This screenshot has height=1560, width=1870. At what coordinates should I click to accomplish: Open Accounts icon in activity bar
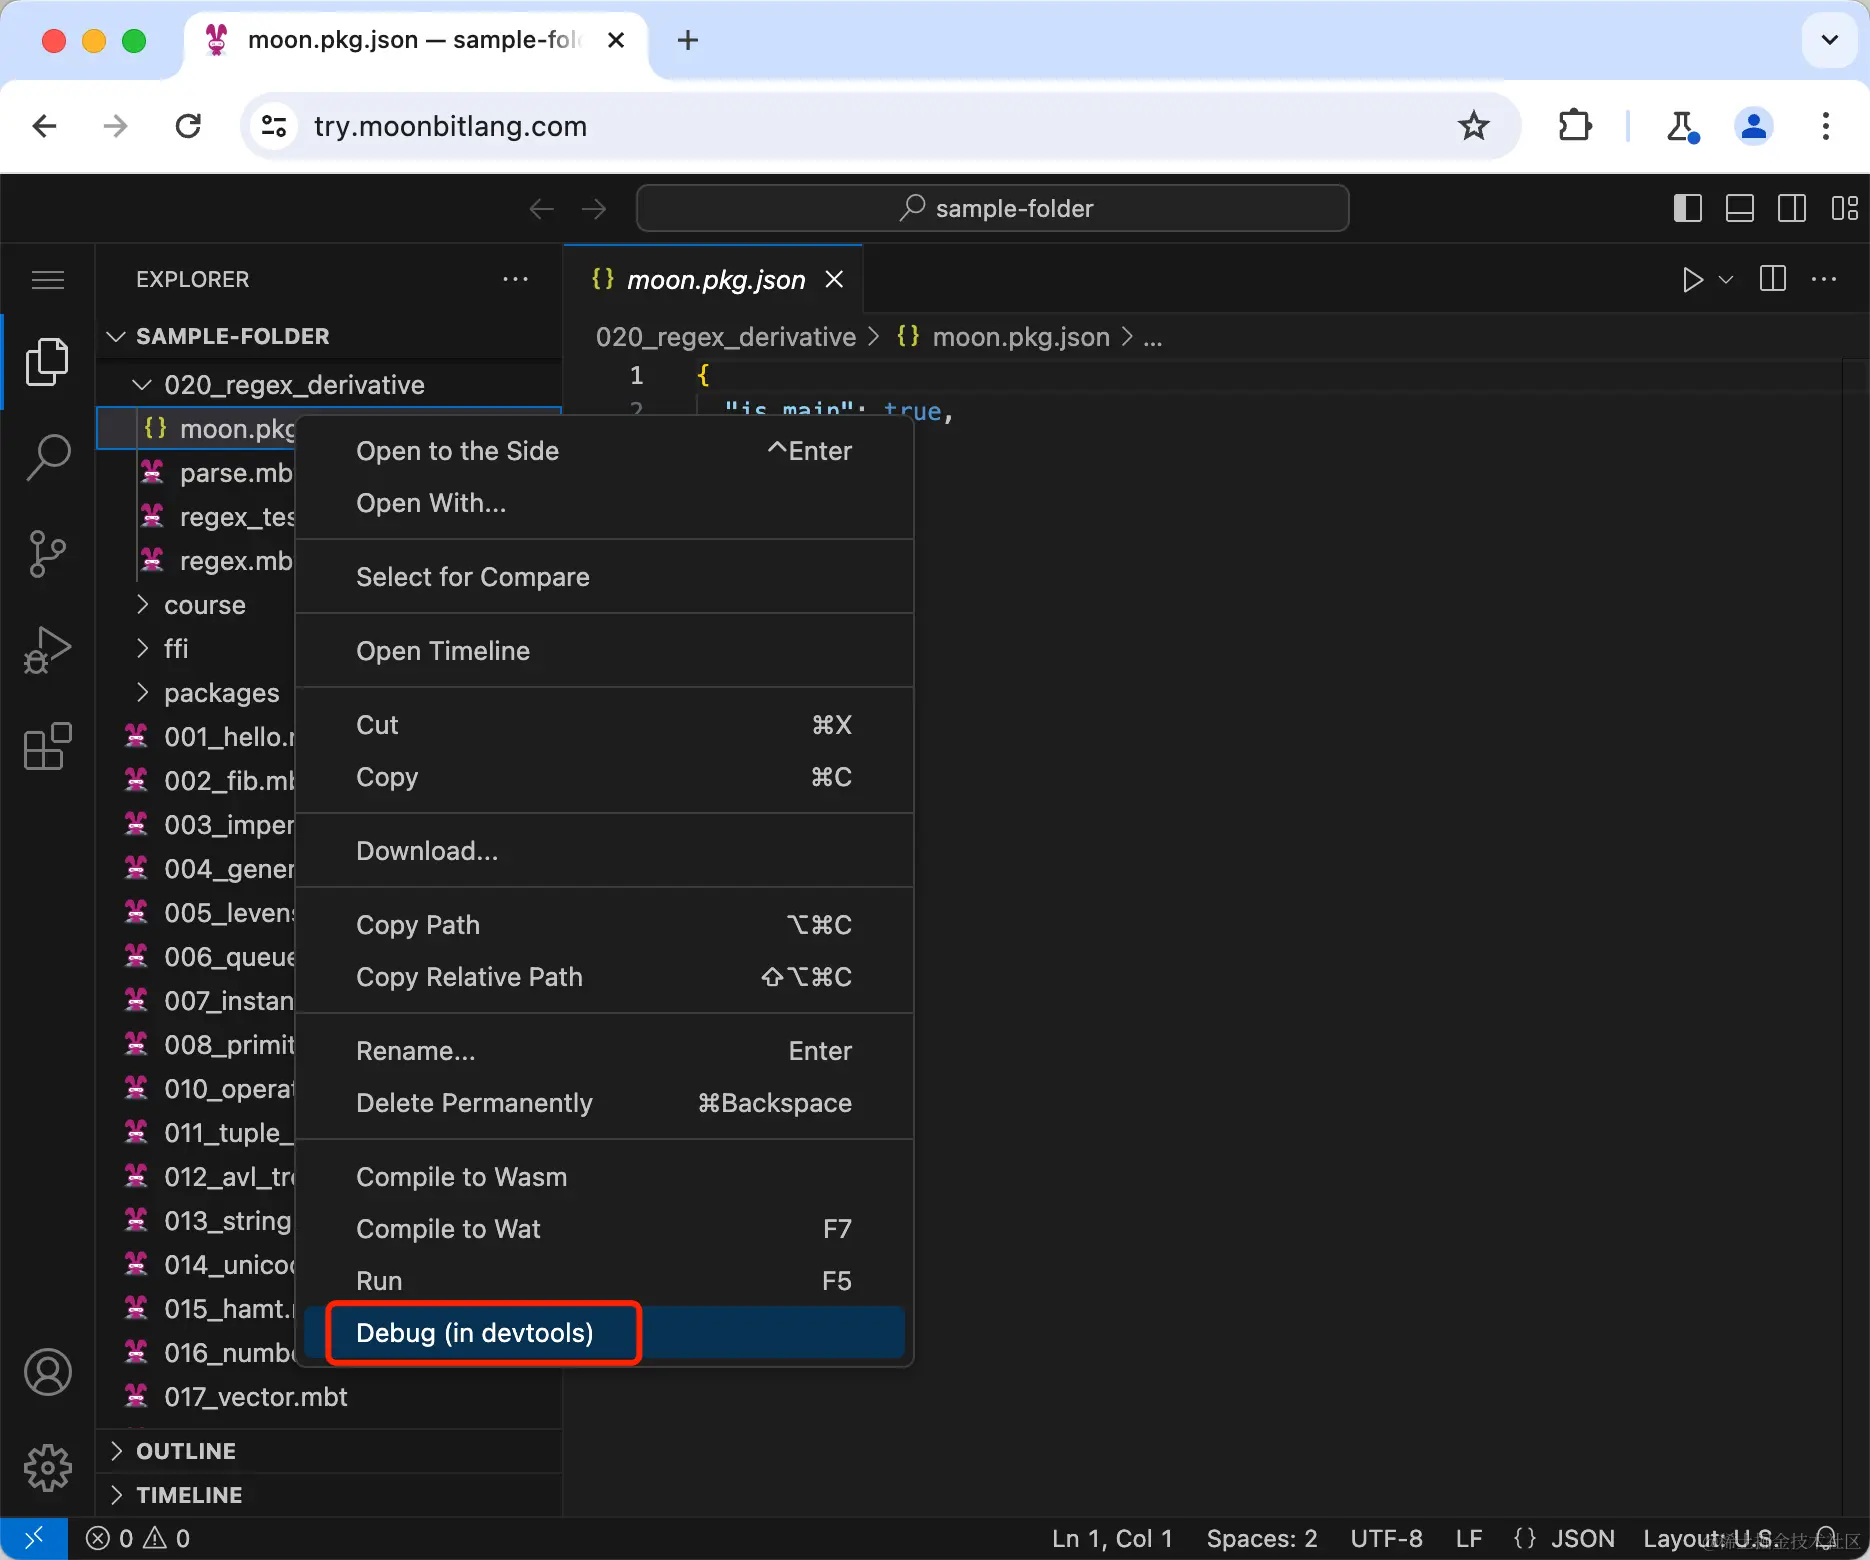pyautogui.click(x=47, y=1371)
